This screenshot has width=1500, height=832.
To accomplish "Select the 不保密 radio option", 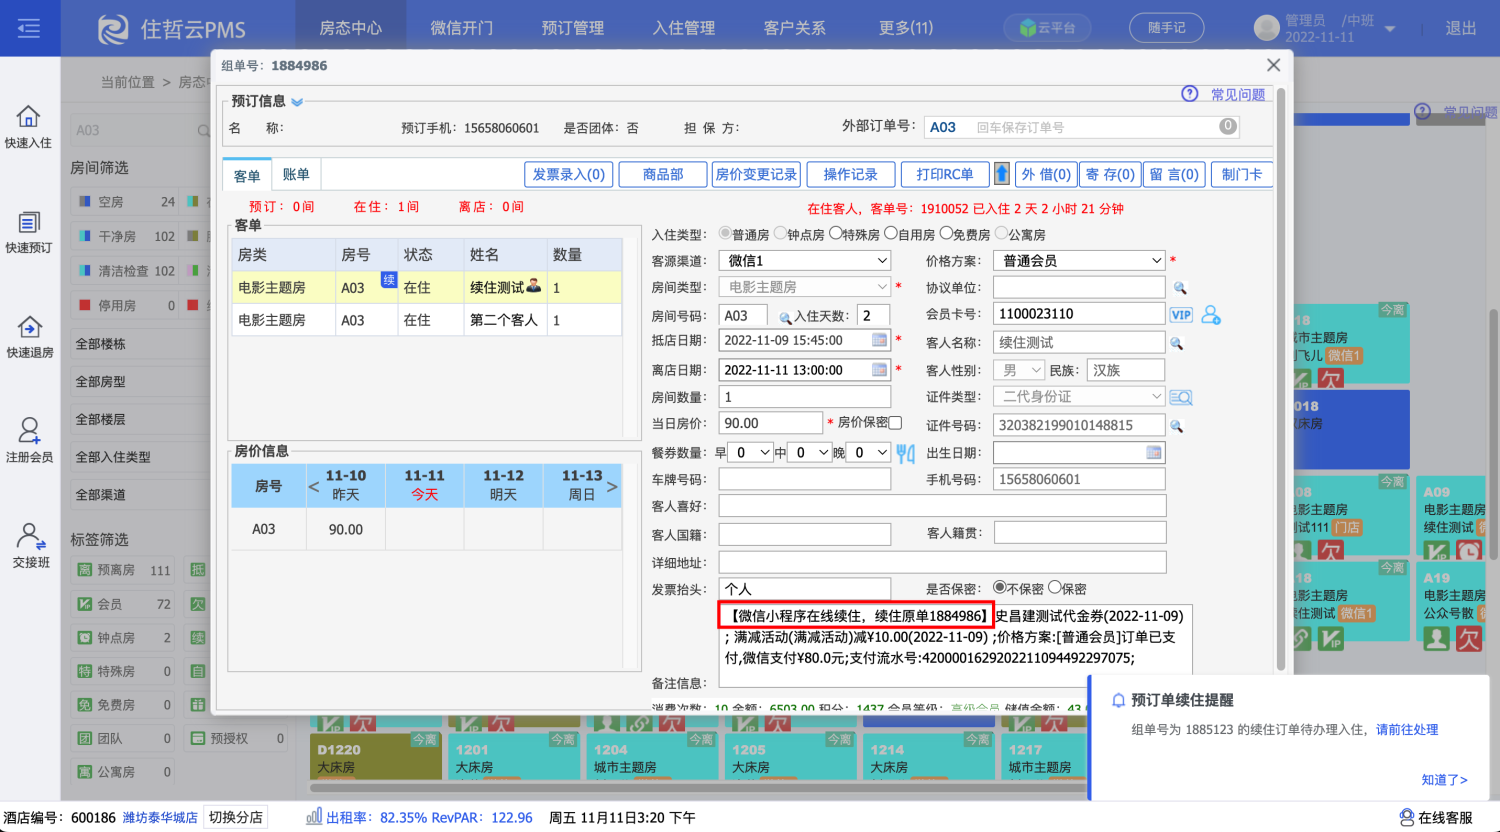I will pos(999,588).
